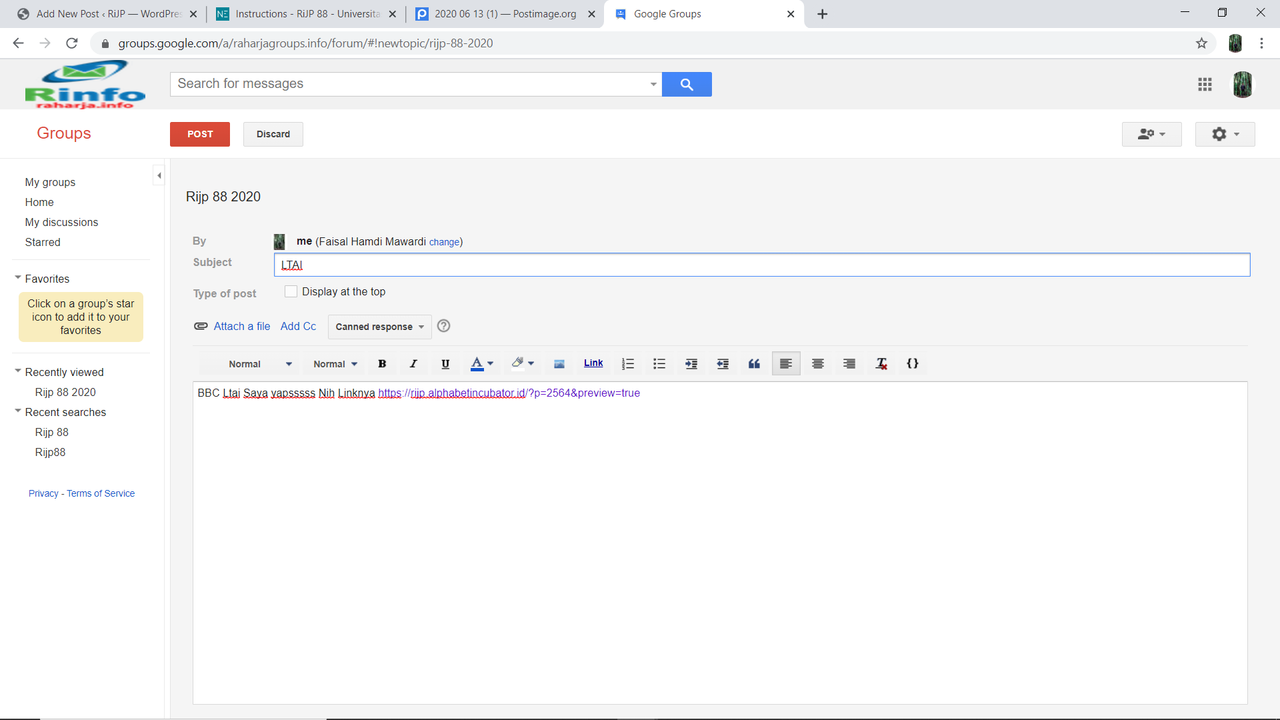Screen dimensions: 1280x720
Task: Apply underline formatting
Action: [x=445, y=364]
